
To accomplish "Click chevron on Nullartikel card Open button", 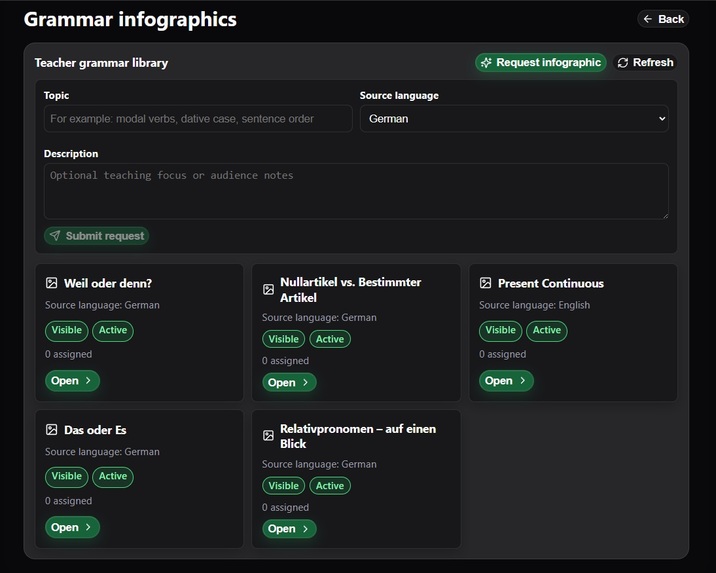I will click(305, 383).
